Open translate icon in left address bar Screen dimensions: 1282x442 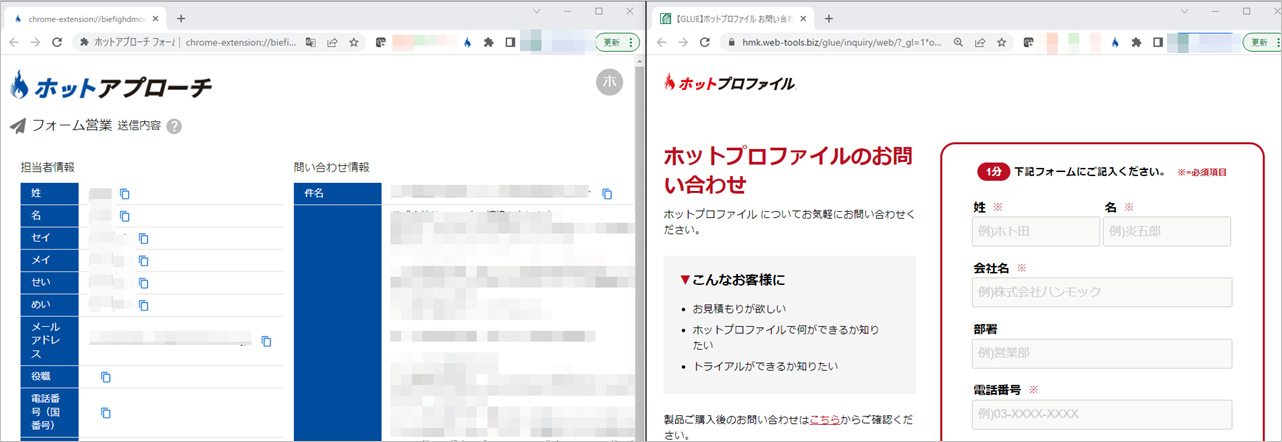(310, 43)
